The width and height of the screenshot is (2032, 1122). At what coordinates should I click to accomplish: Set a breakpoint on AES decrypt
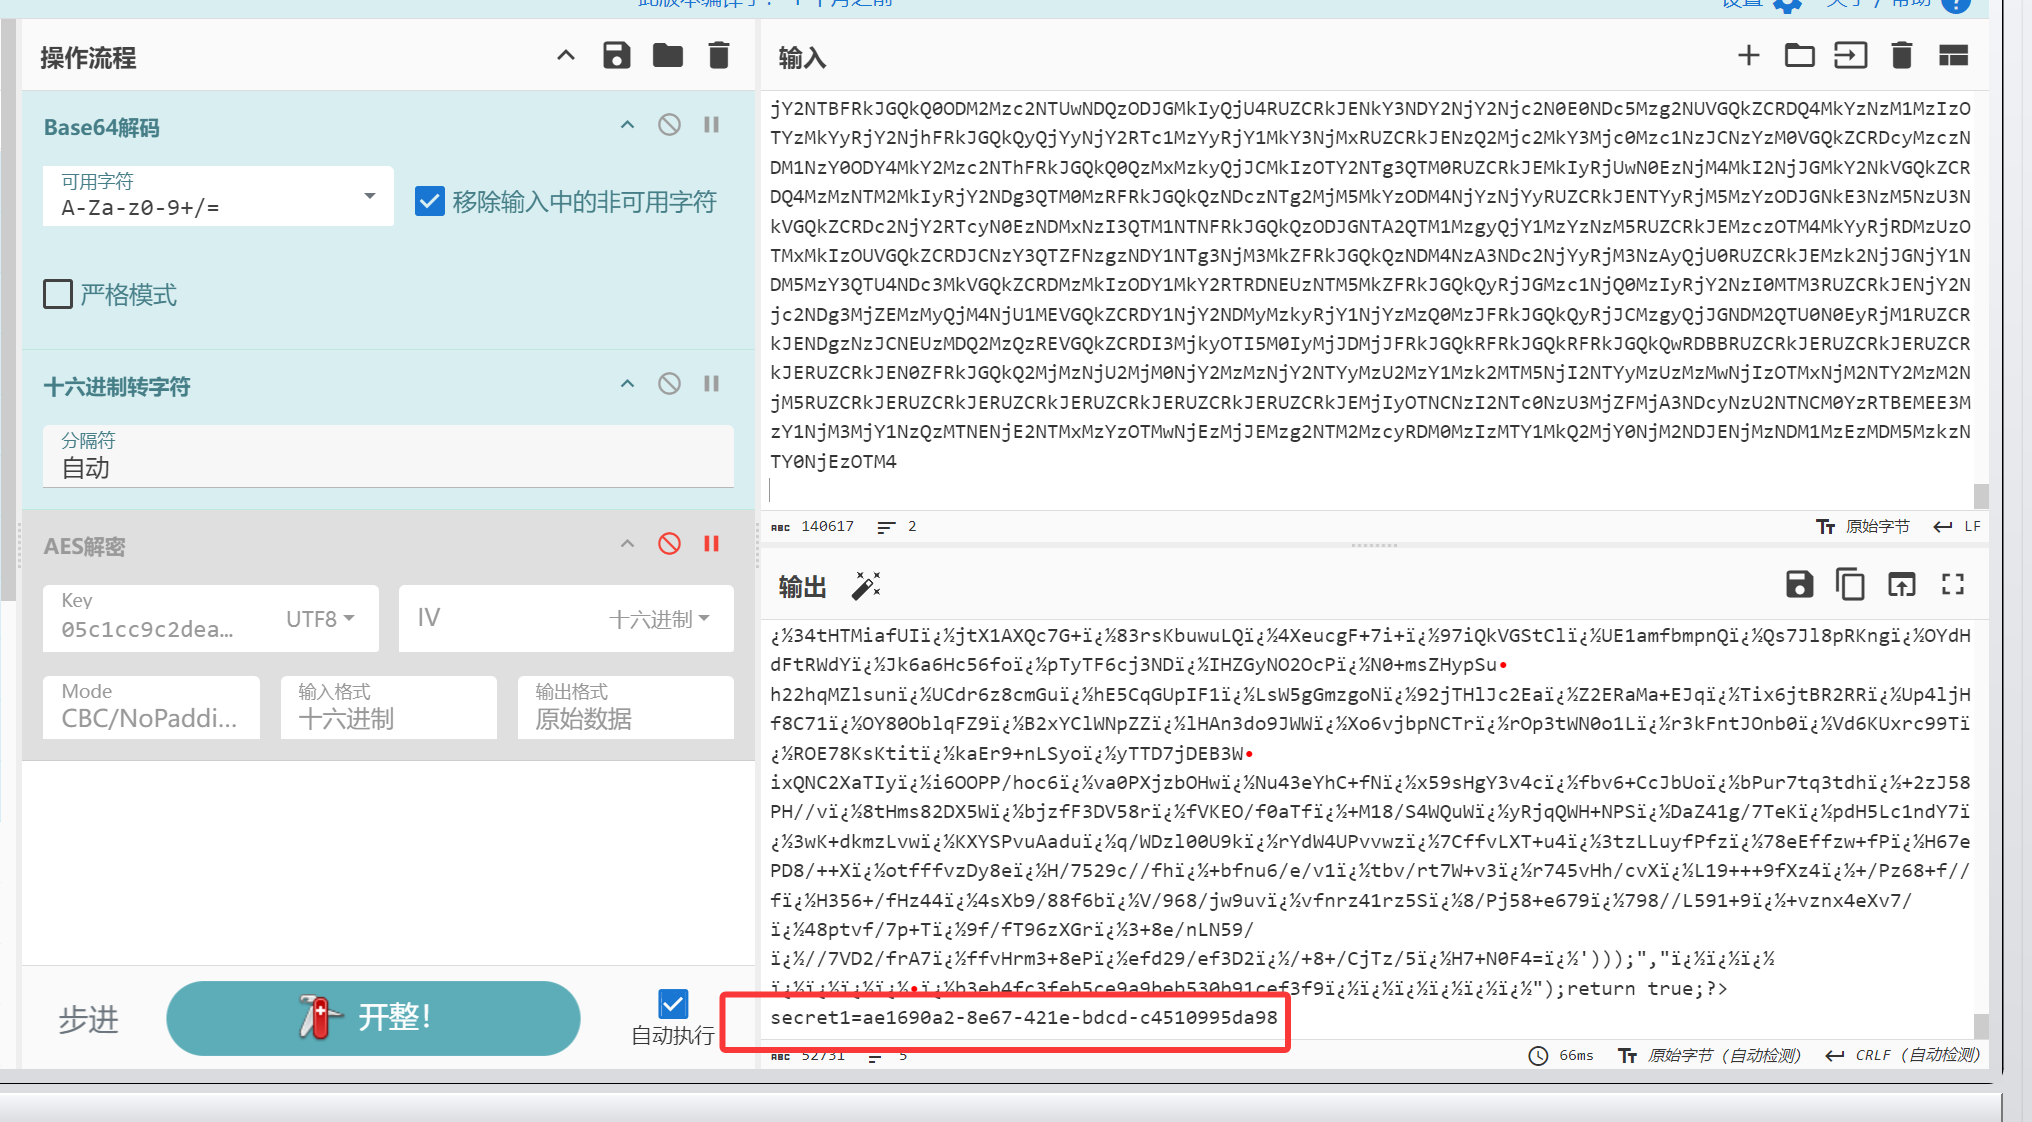pyautogui.click(x=711, y=544)
